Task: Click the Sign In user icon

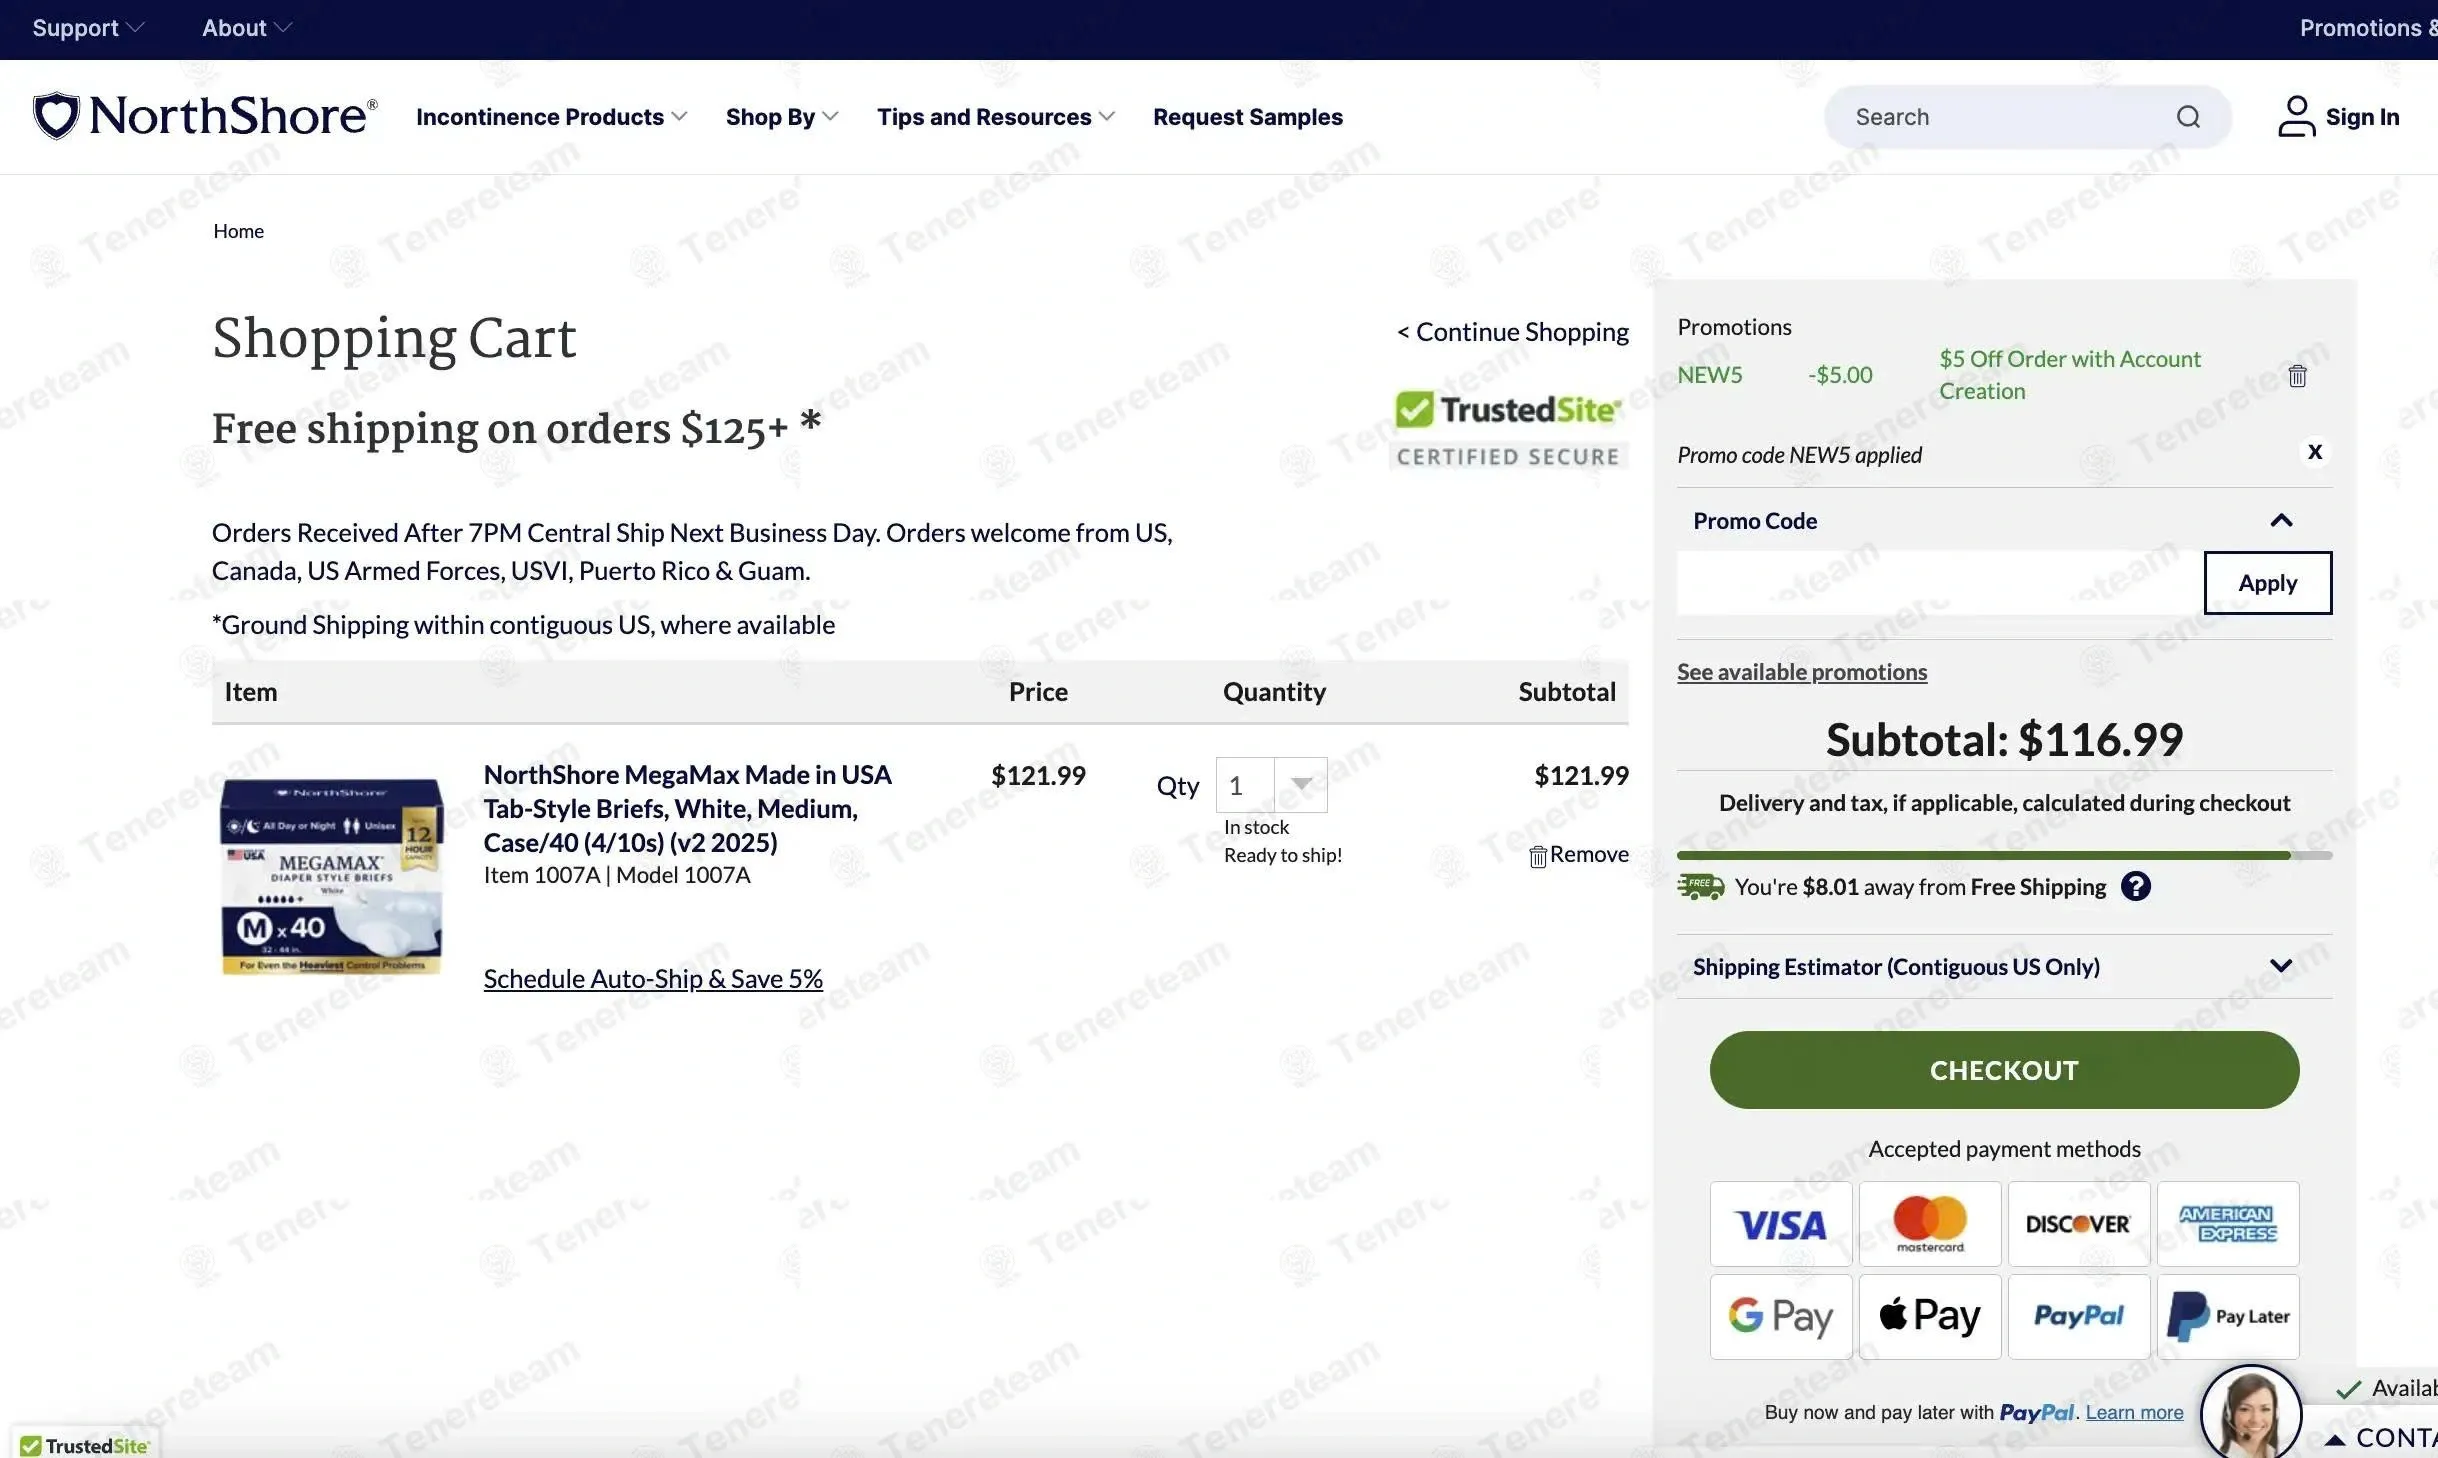Action: 2296,117
